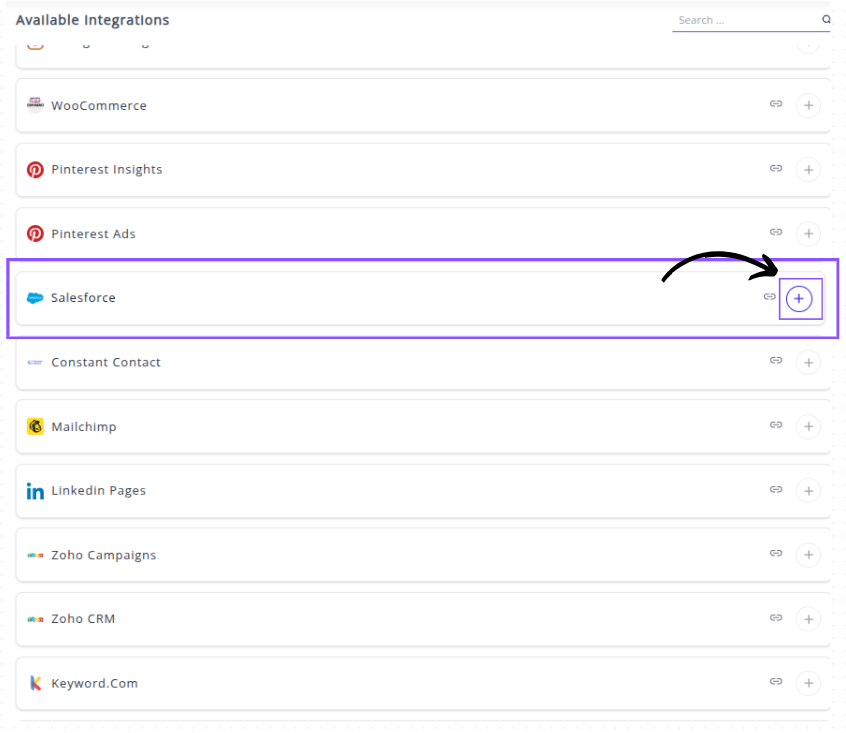Click into the Search input field

click(745, 20)
